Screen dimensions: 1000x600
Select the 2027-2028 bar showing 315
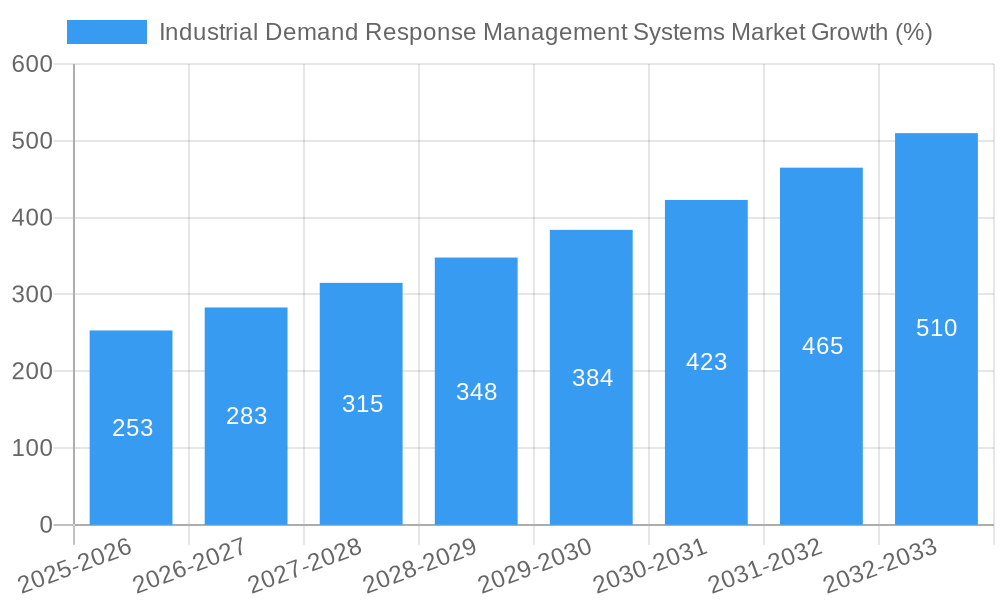[x=361, y=404]
